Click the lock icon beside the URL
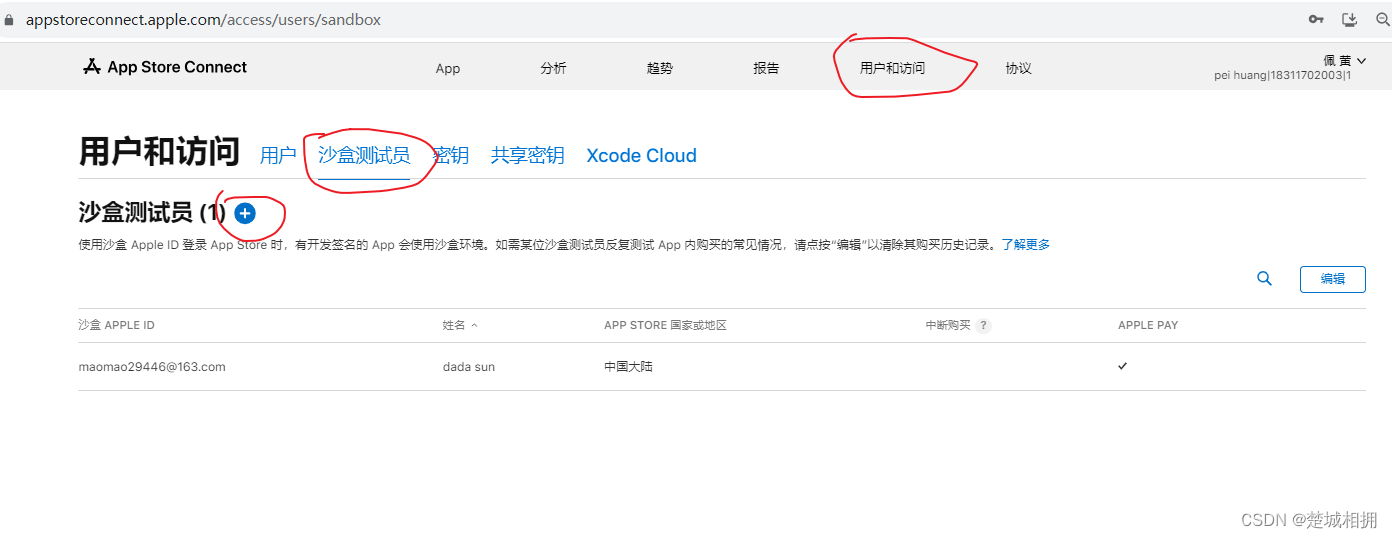Screen dimensions: 1392x538 pos(9,20)
